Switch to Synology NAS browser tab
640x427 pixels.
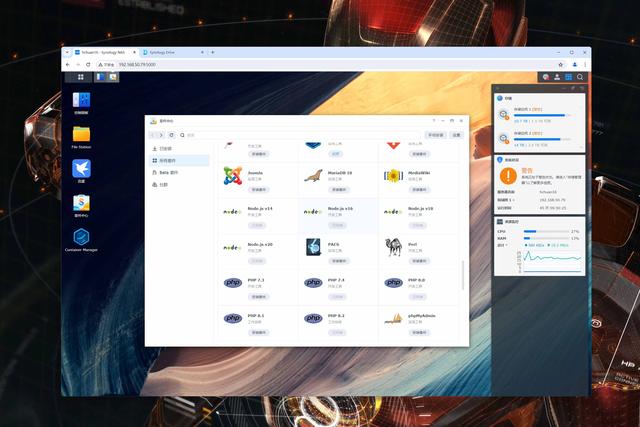105,52
